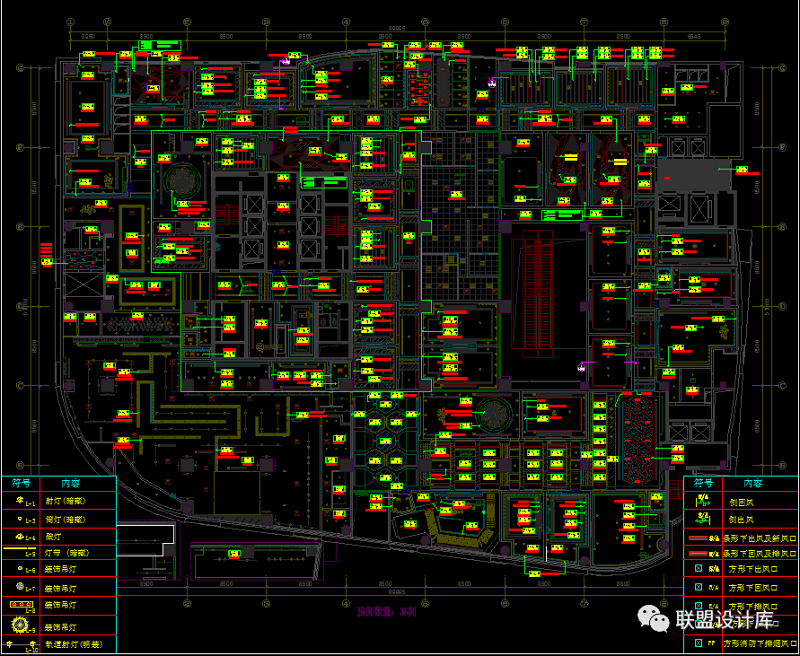Click the L-9 starburst chandelier symbol
The height and width of the screenshot is (656, 800).
[x=19, y=625]
